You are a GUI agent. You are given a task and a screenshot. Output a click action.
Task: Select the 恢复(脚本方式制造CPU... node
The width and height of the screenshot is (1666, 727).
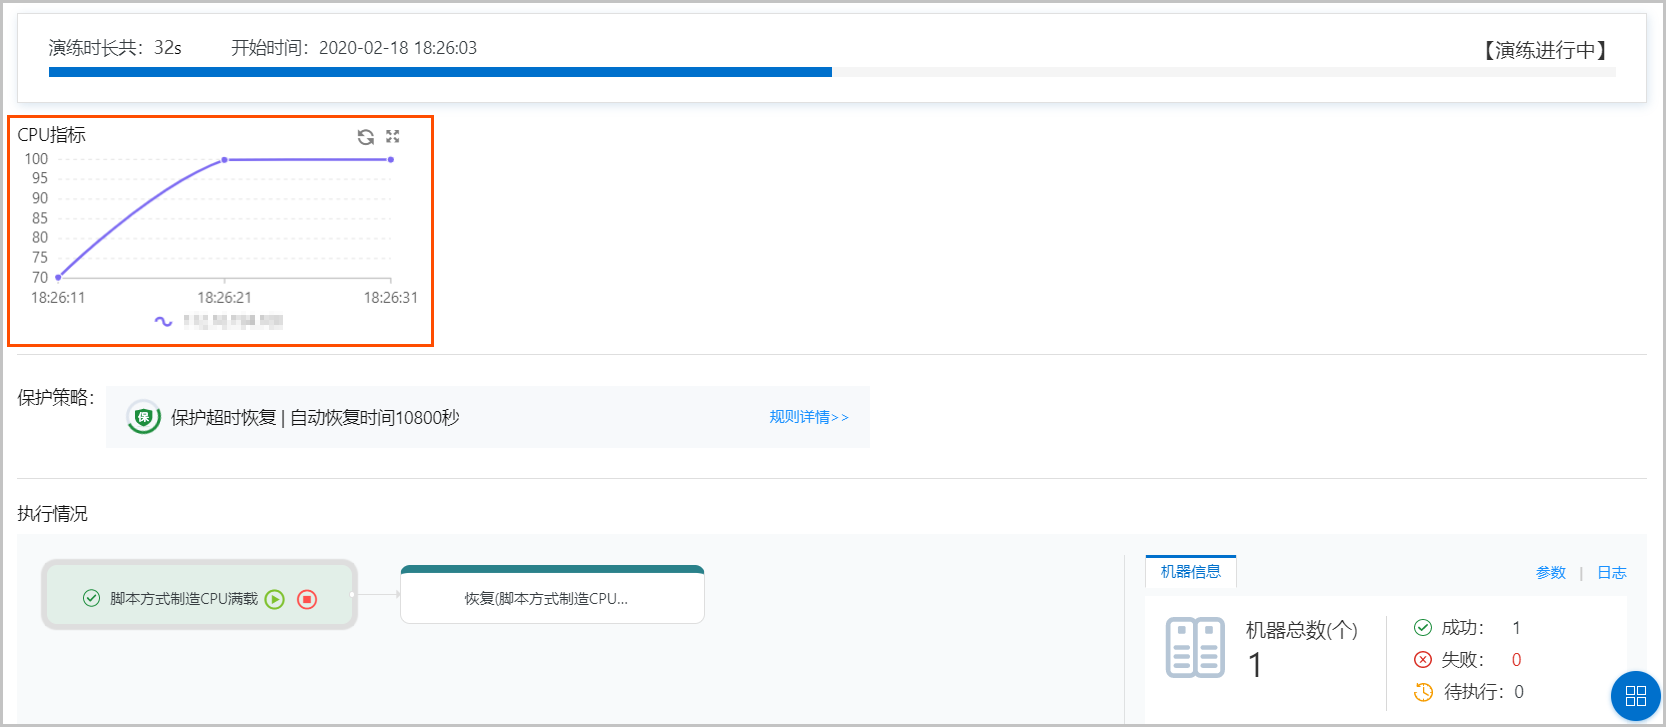(552, 599)
